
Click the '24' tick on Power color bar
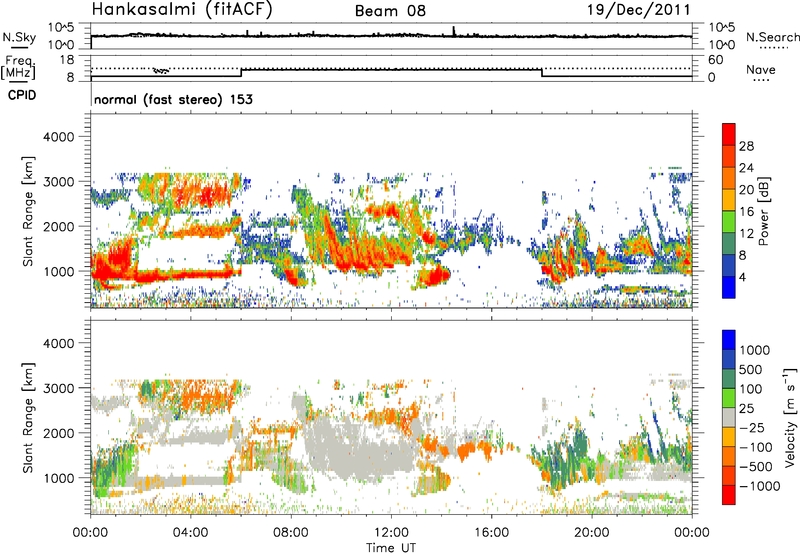[746, 168]
